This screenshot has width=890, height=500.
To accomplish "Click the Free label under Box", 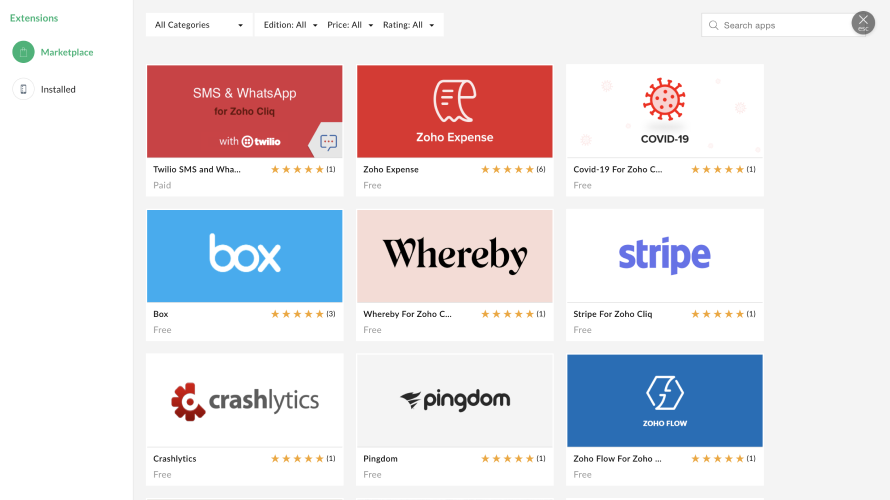I will click(162, 330).
